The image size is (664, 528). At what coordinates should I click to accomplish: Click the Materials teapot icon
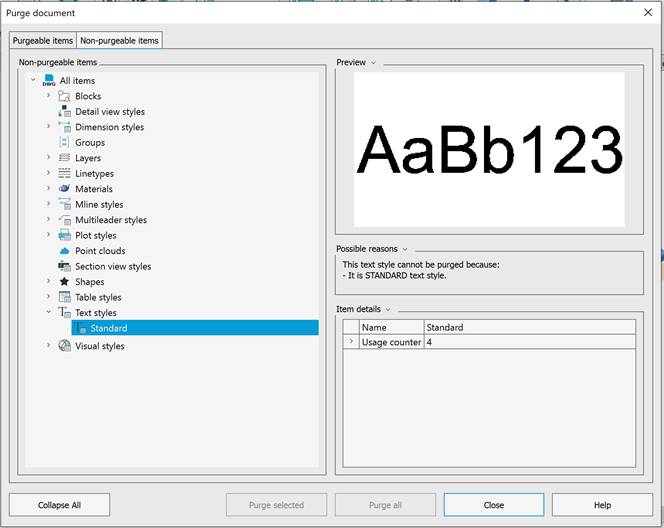point(64,188)
